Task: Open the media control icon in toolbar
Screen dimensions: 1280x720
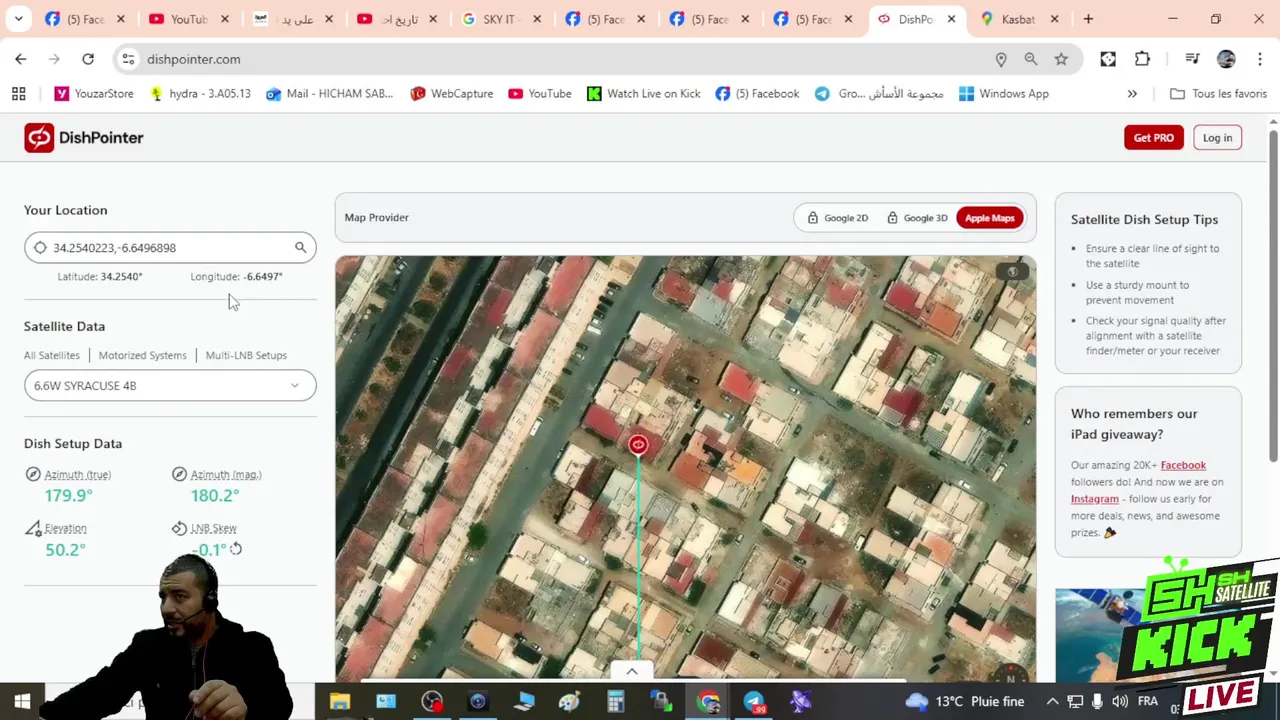Action: [1192, 59]
